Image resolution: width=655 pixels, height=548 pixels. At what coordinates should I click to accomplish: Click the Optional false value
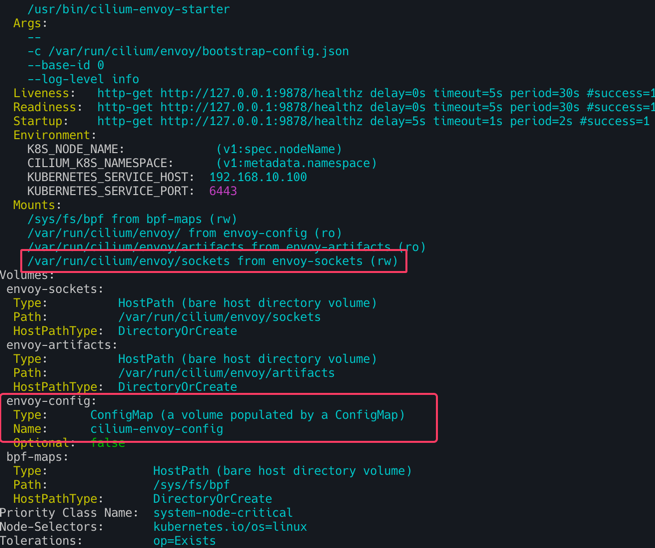[108, 443]
